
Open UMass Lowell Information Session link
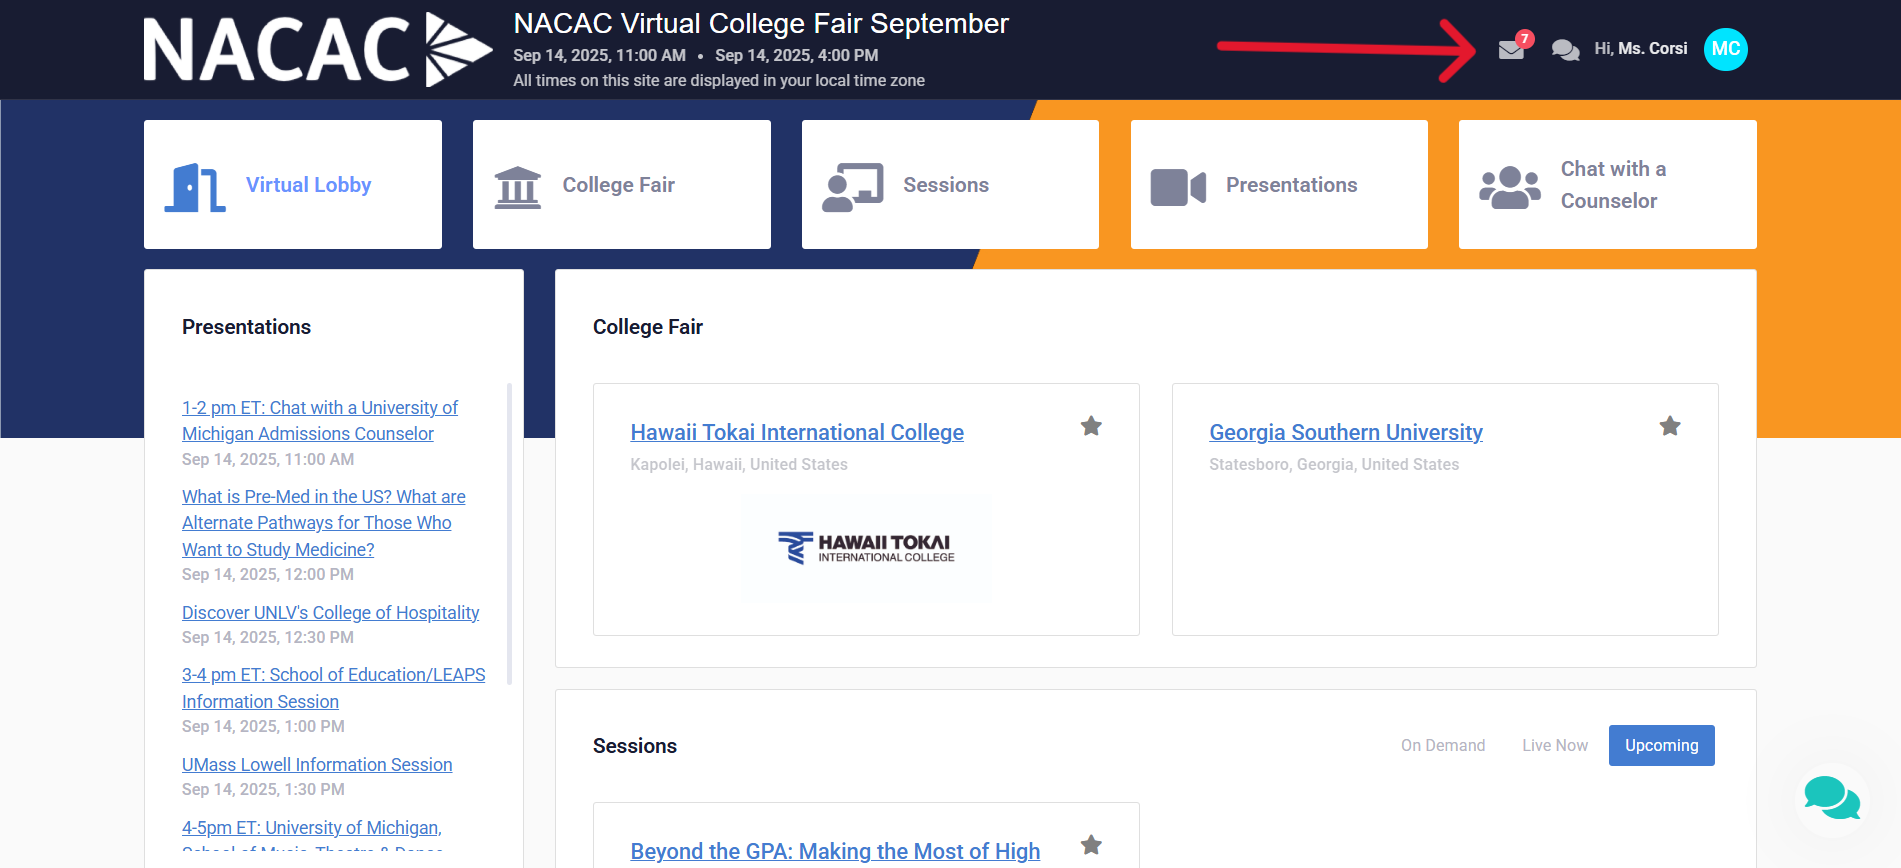point(317,765)
